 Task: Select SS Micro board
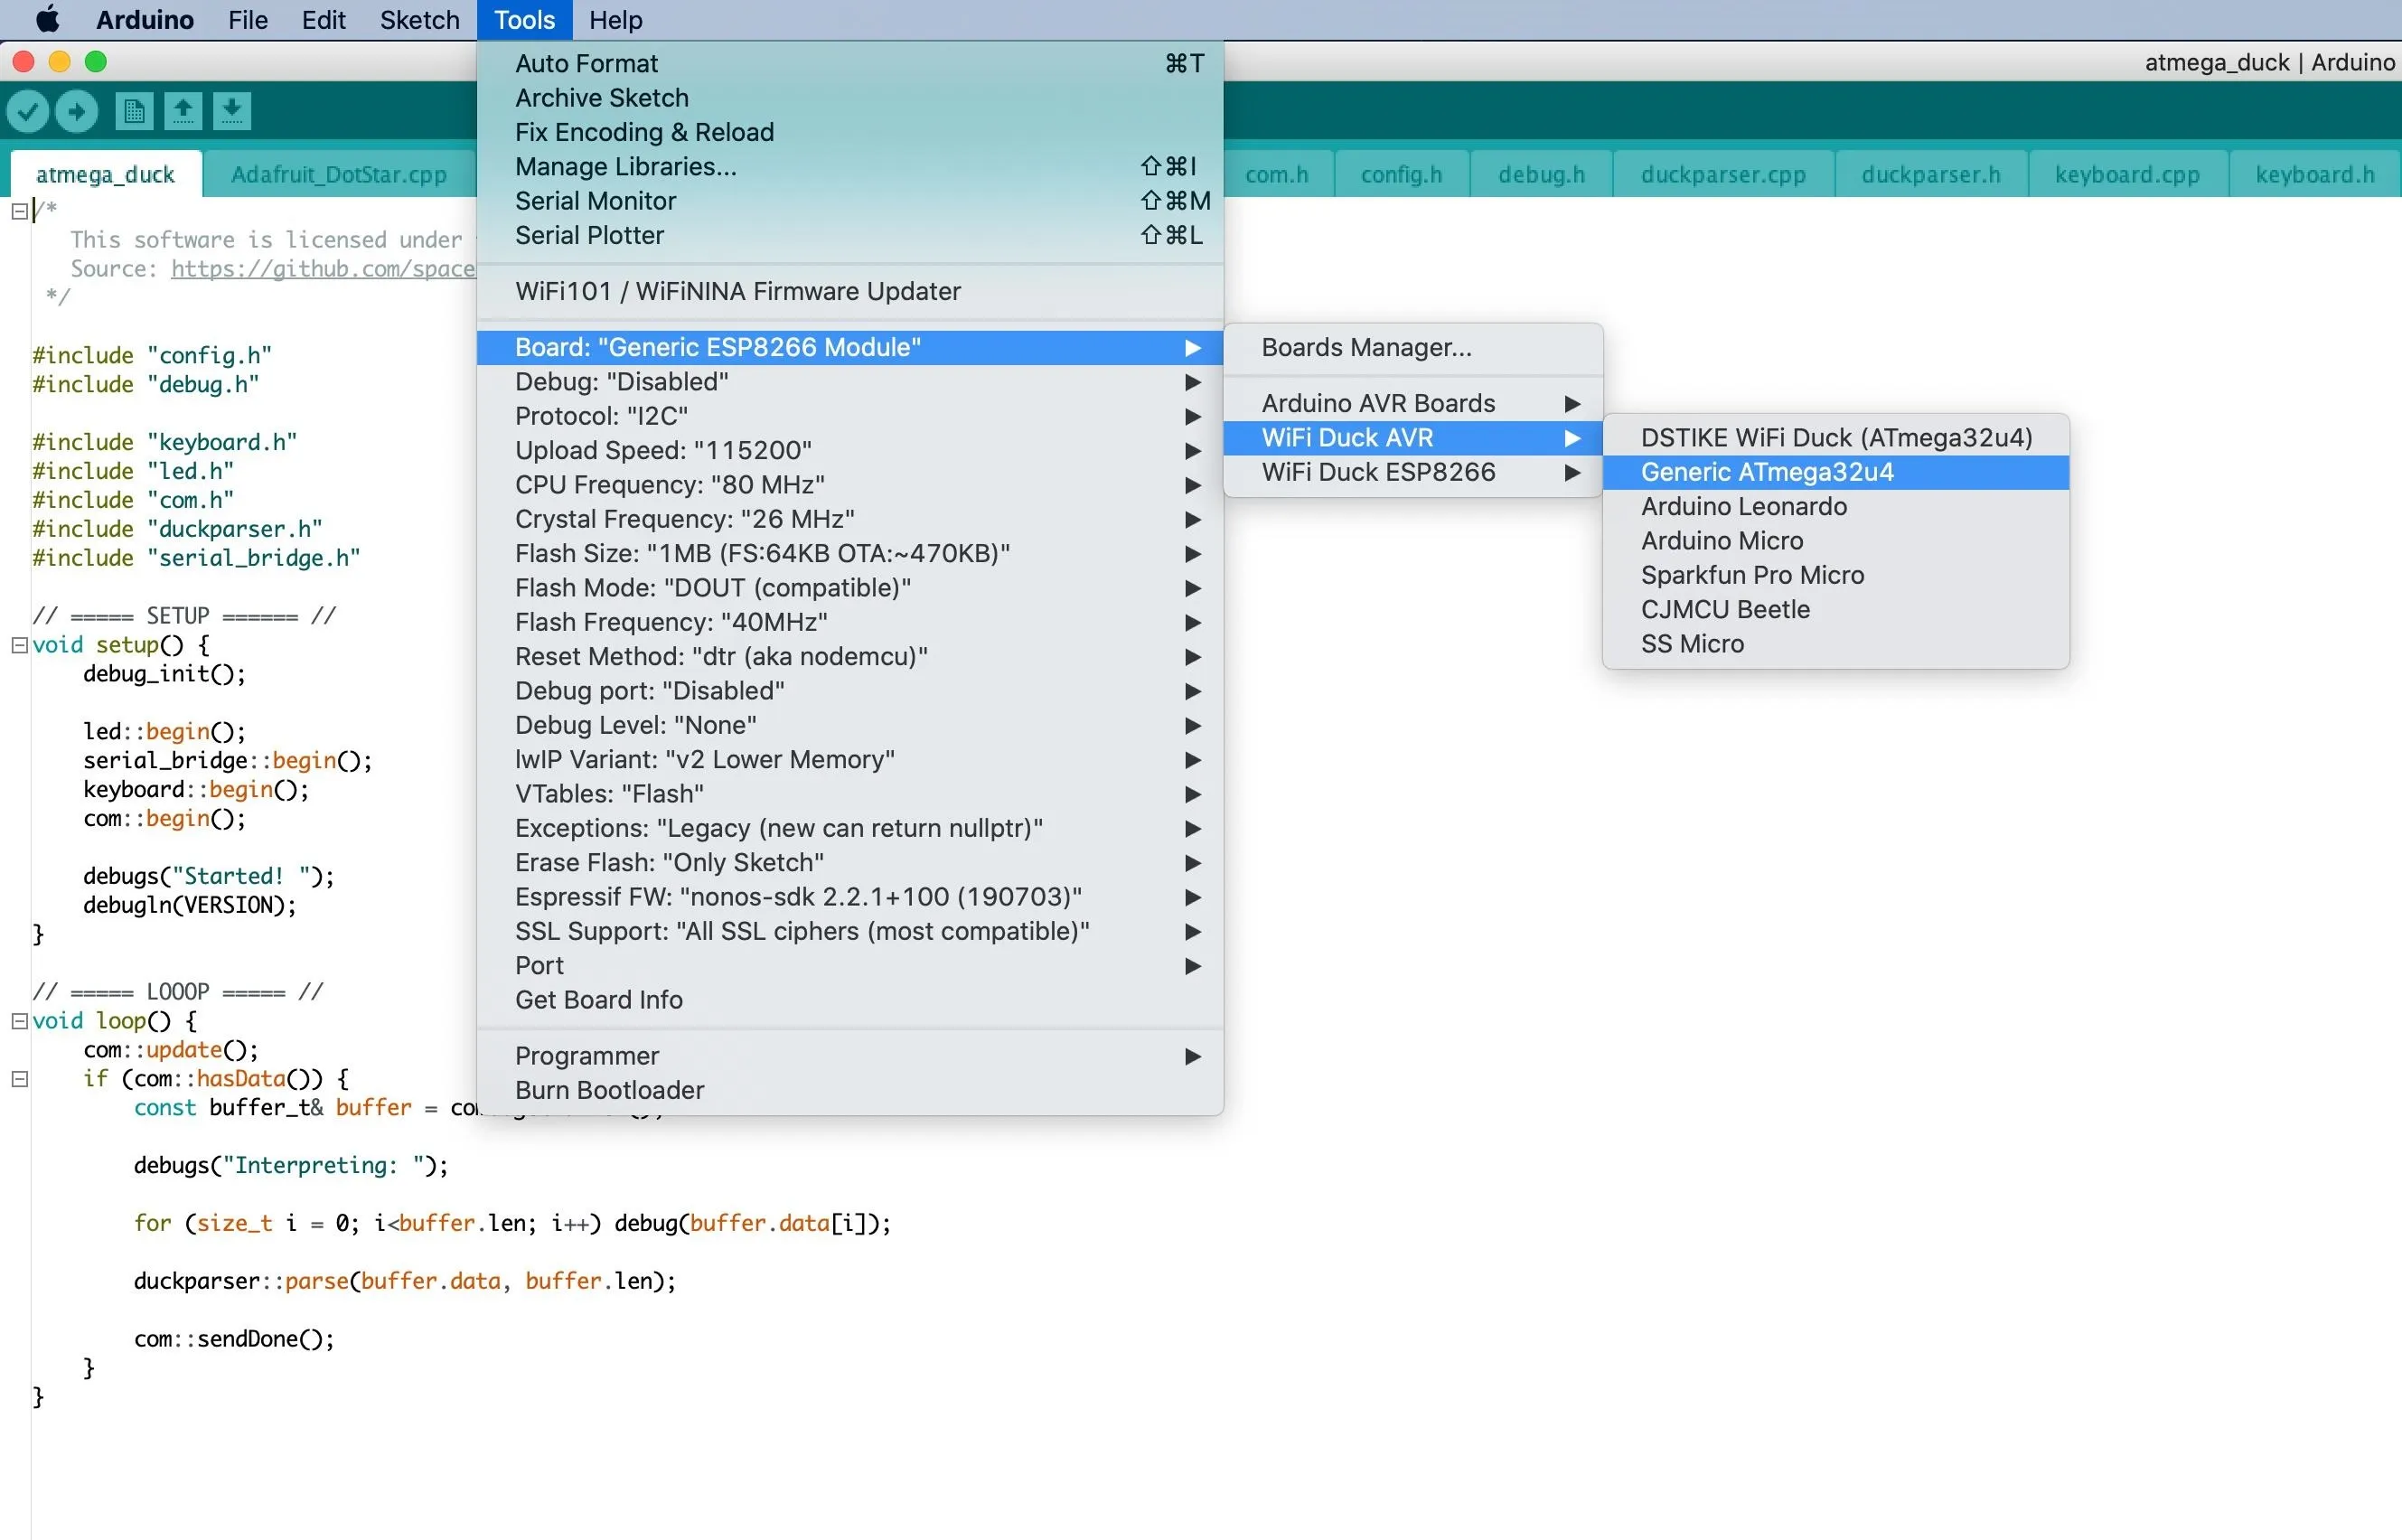(x=1836, y=644)
